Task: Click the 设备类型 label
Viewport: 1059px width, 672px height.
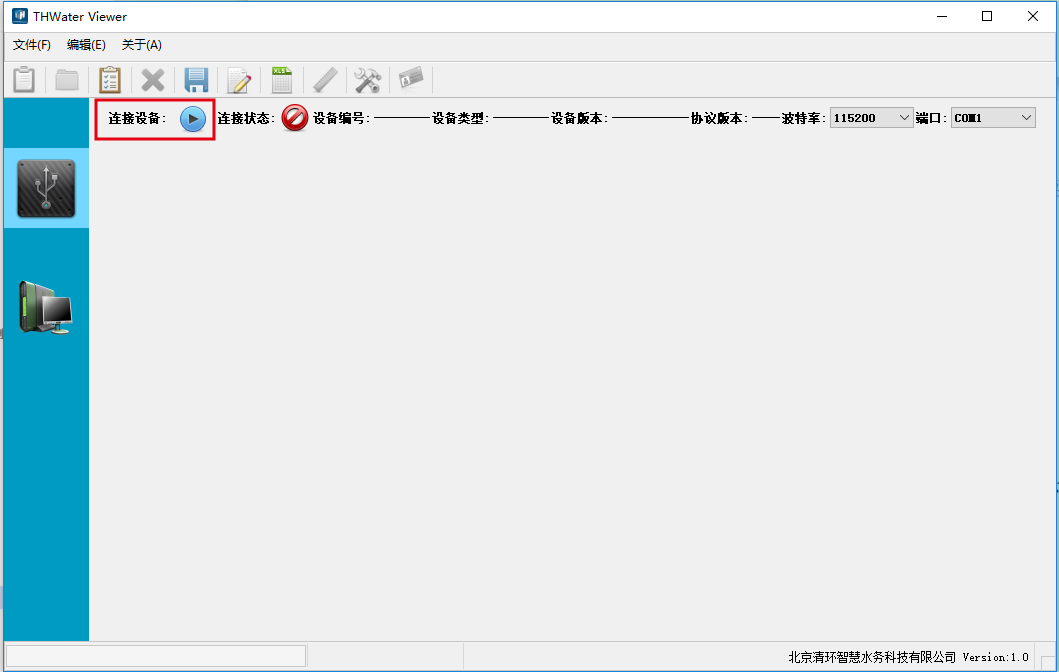Action: pos(460,118)
